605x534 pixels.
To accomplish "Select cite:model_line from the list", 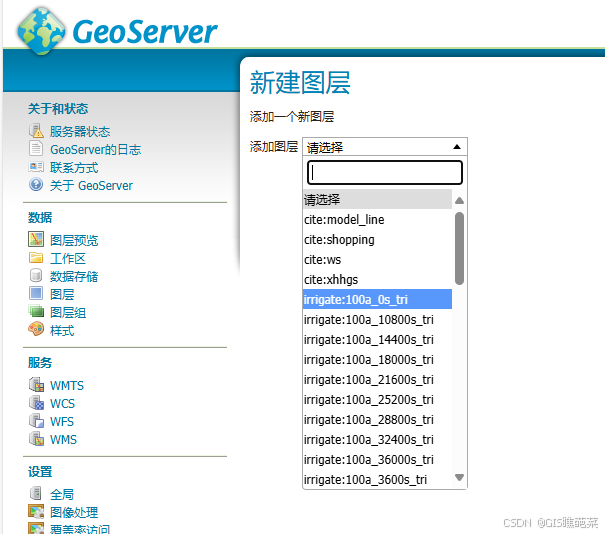I will (x=377, y=220).
